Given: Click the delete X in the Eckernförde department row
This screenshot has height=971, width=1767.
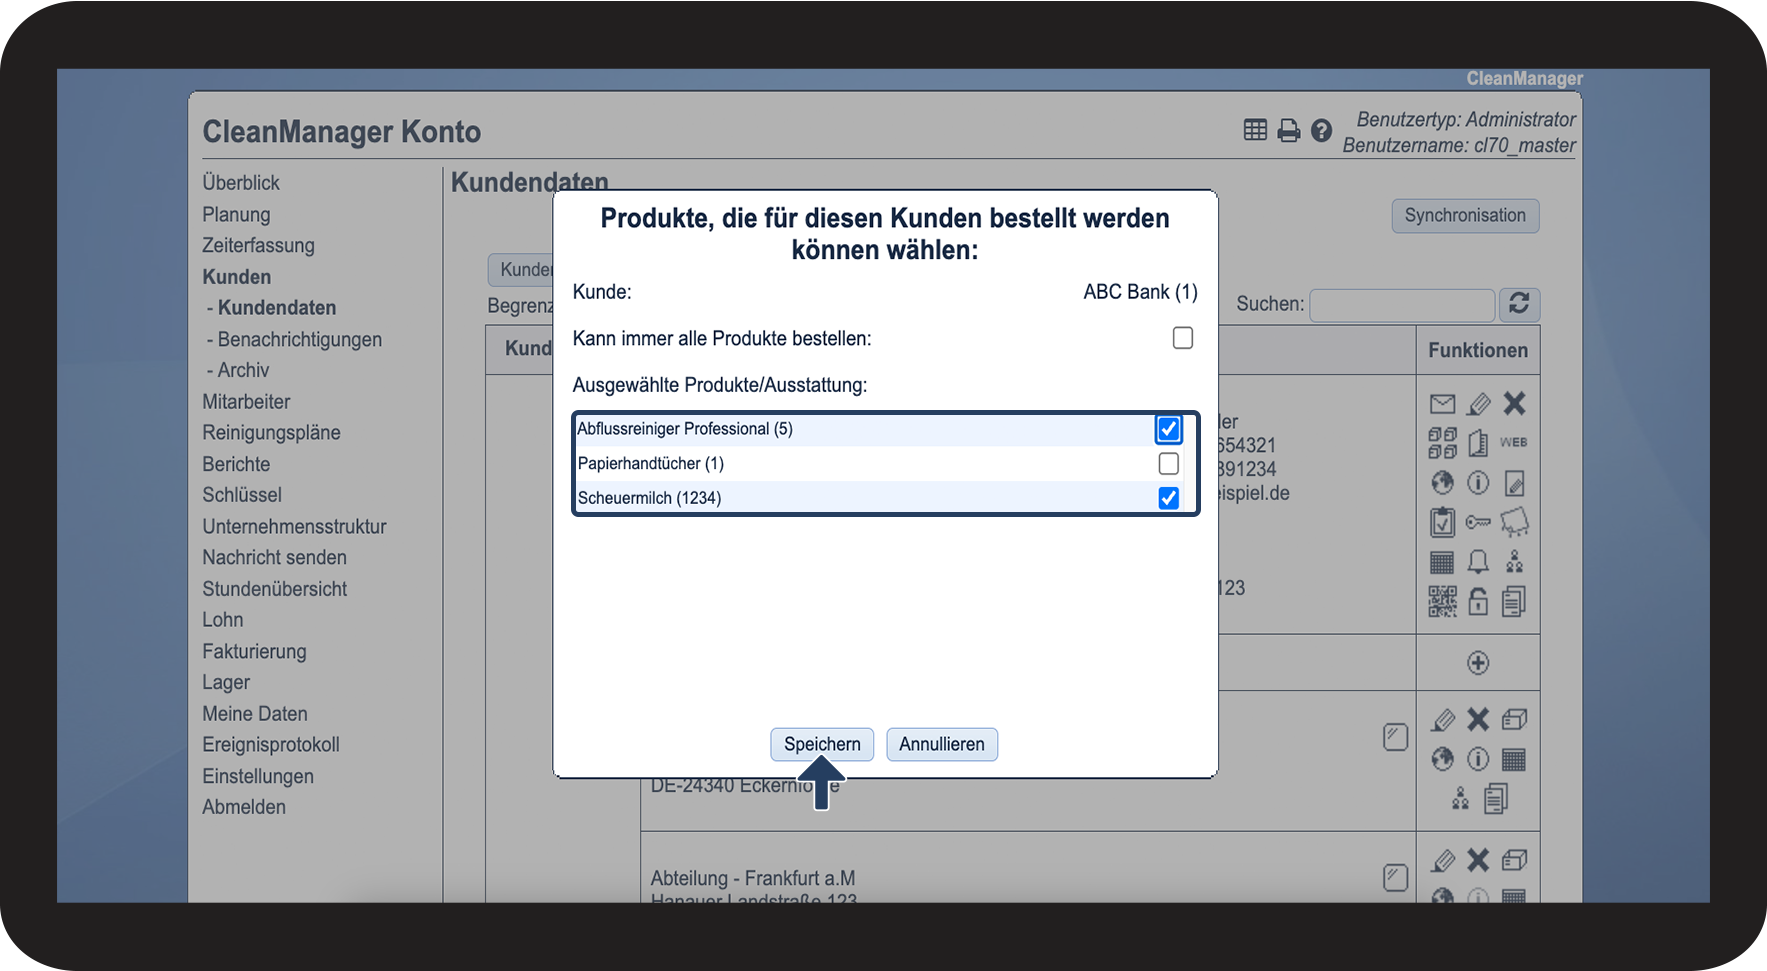Looking at the screenshot, I should (x=1478, y=719).
